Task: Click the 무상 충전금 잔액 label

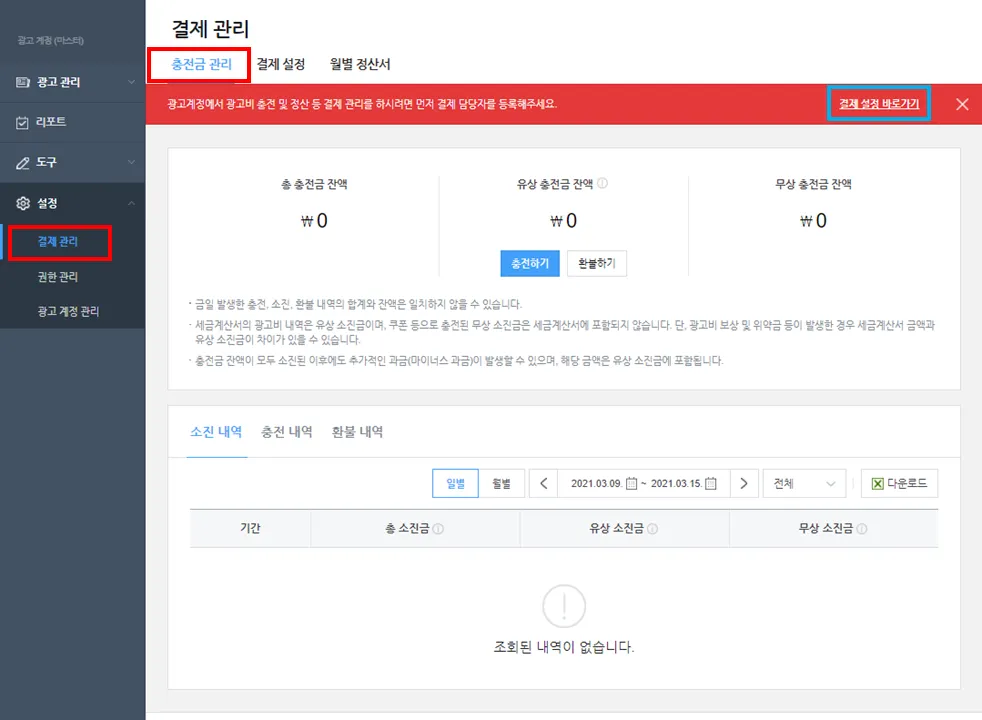Action: click(813, 184)
